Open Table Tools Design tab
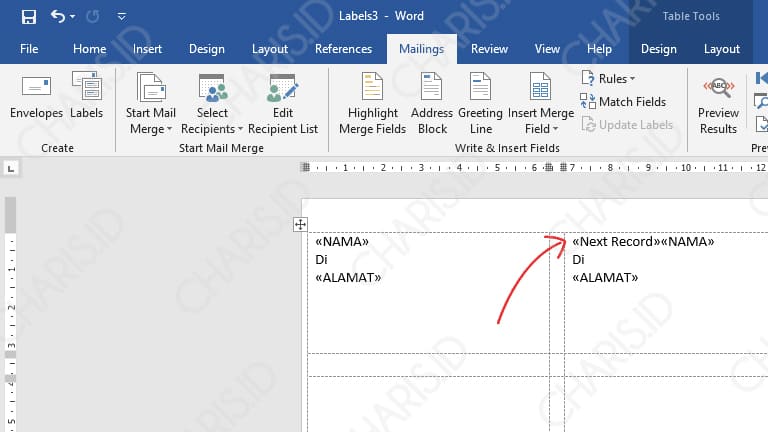Image resolution: width=768 pixels, height=432 pixels. pyautogui.click(x=659, y=49)
